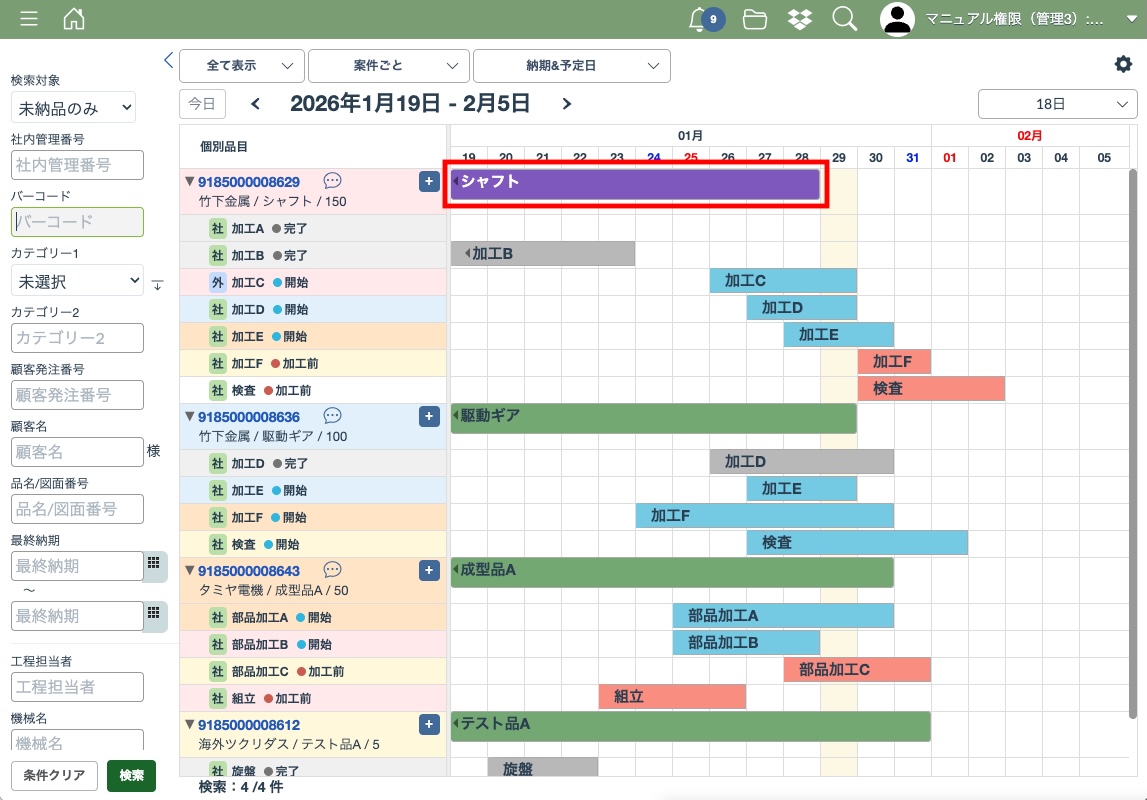
Task: Click plus button for 9185000008636
Action: (x=429, y=416)
